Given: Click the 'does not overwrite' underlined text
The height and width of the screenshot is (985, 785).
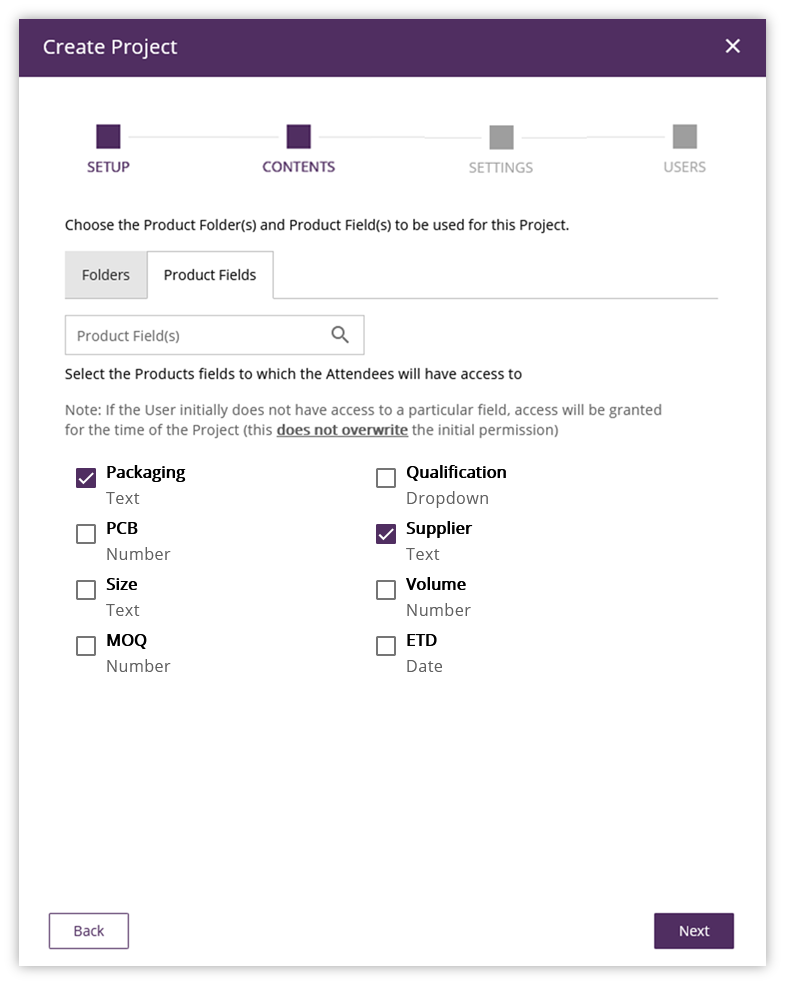Looking at the screenshot, I should click(342, 430).
